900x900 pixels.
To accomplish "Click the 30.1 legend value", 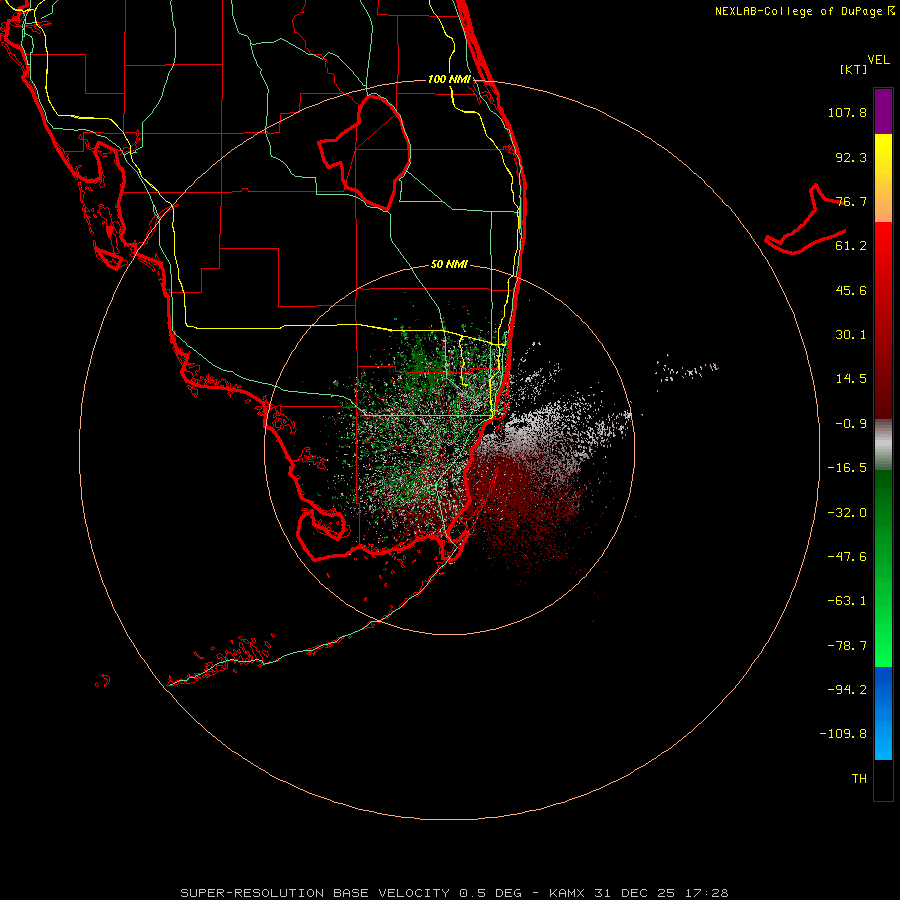I will 851,335.
